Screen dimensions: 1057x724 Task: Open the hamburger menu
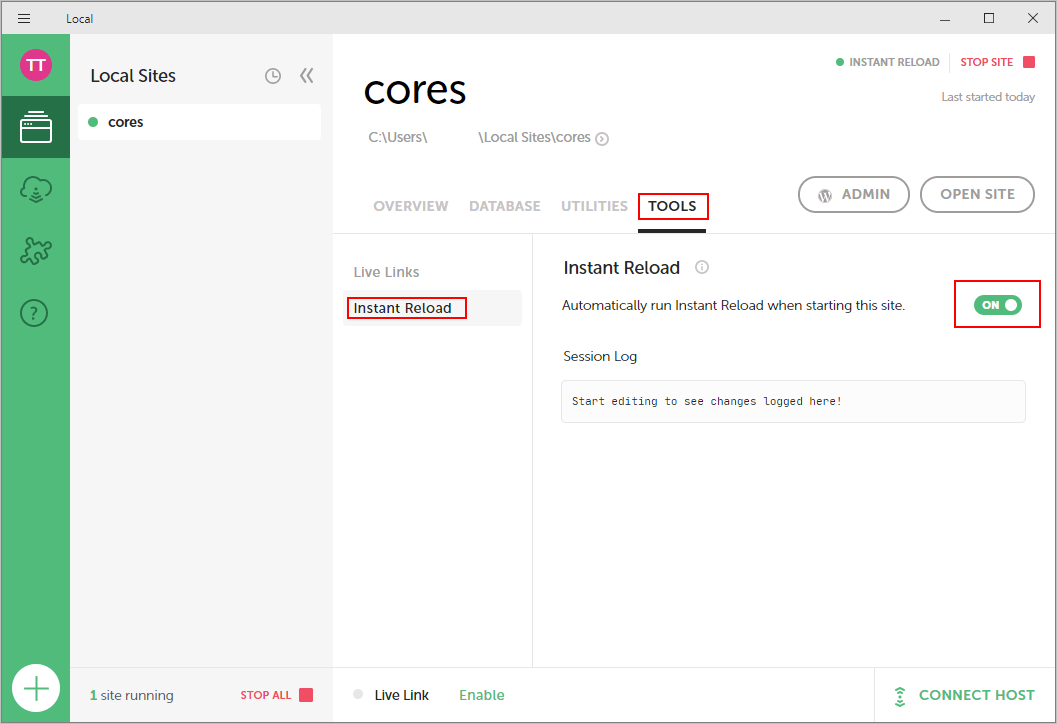pyautogui.click(x=24, y=18)
